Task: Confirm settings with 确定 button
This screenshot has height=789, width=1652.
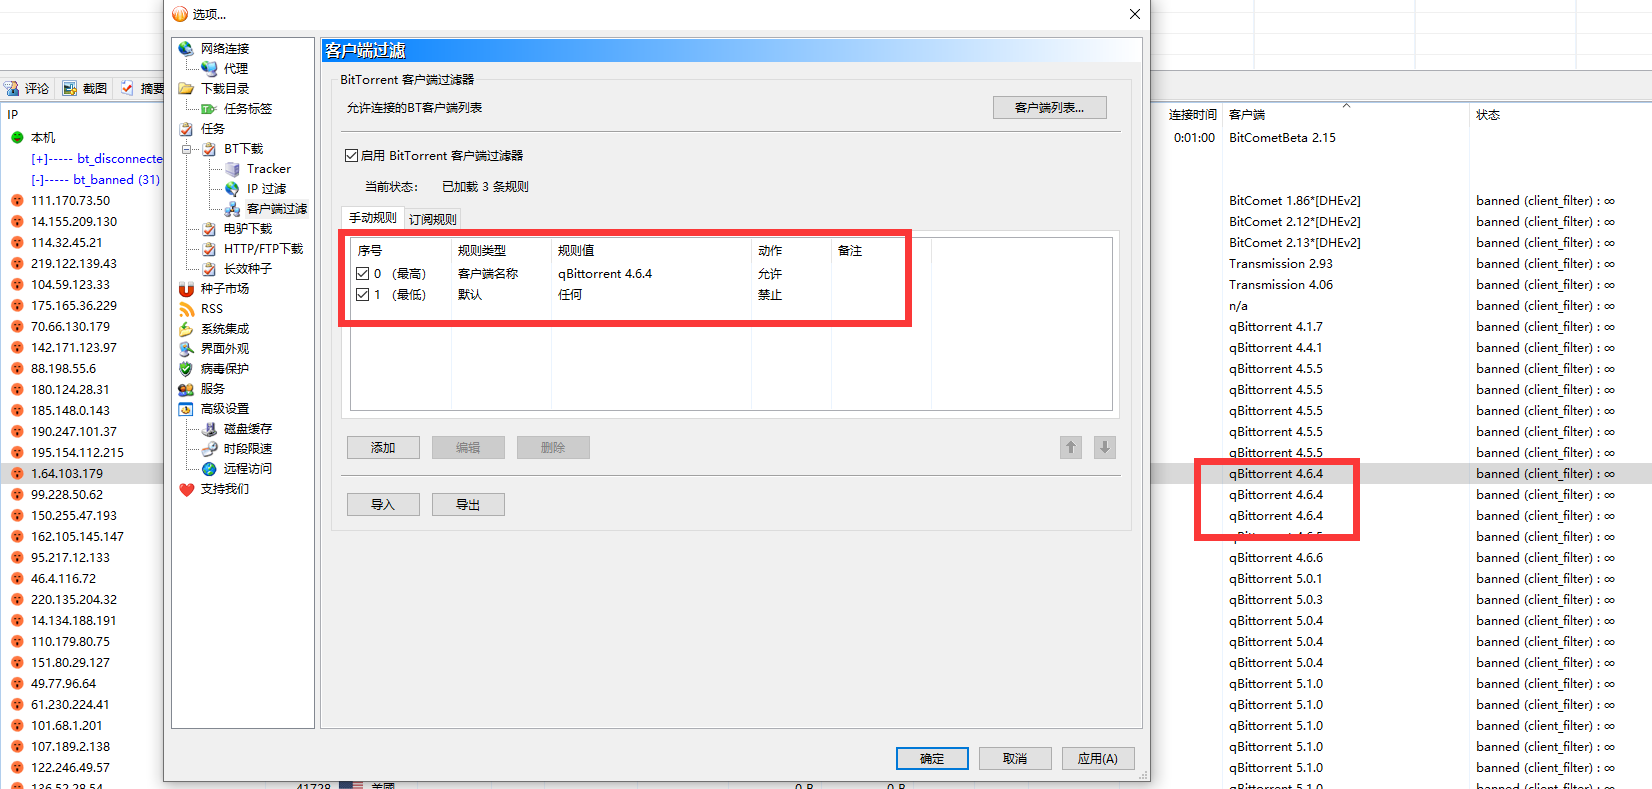Action: 932,758
